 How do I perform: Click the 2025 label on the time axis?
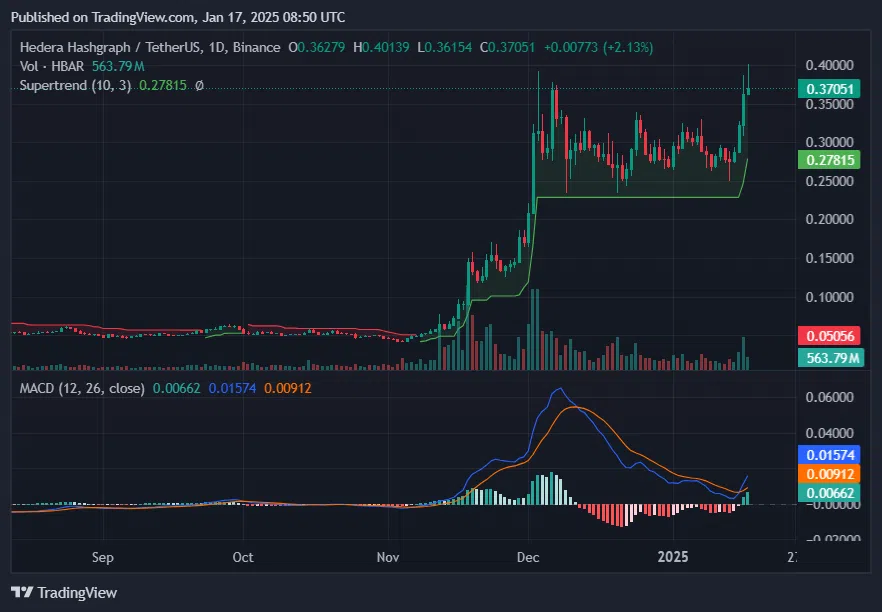point(673,558)
